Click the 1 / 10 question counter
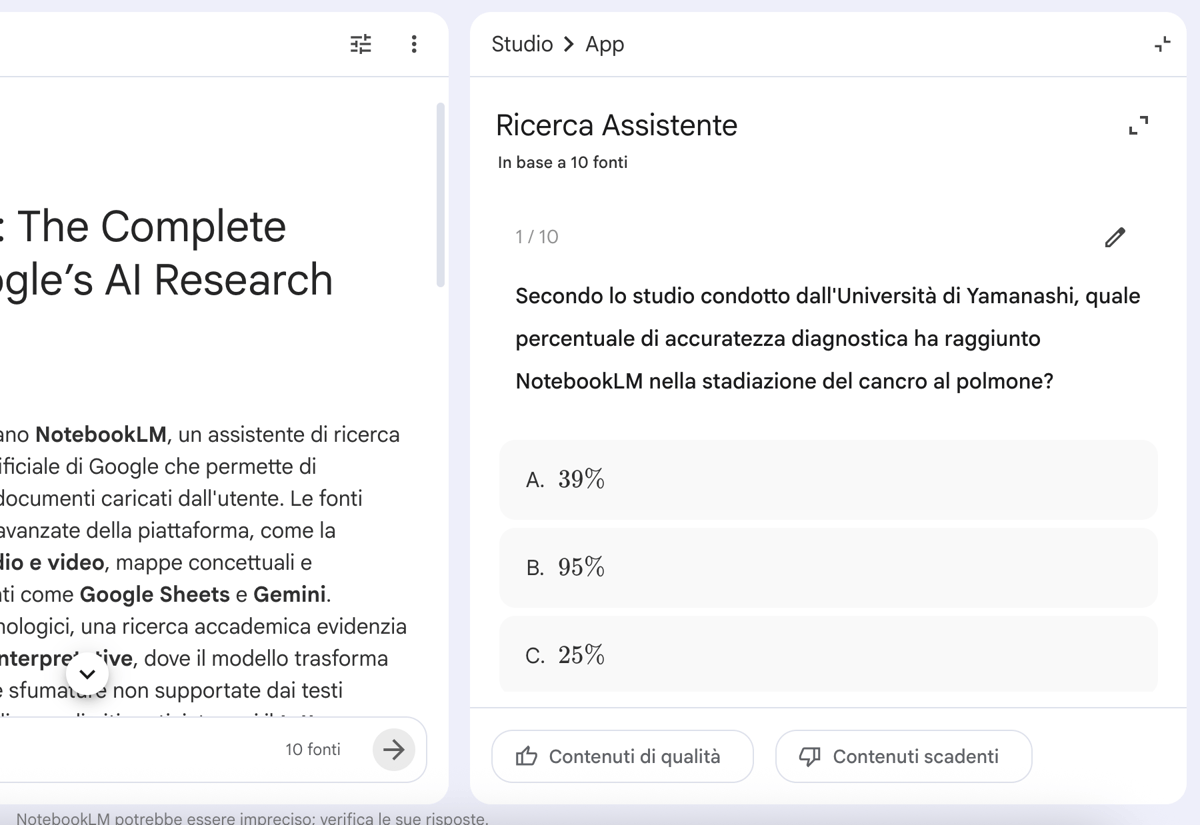This screenshot has width=1200, height=825. [x=537, y=237]
